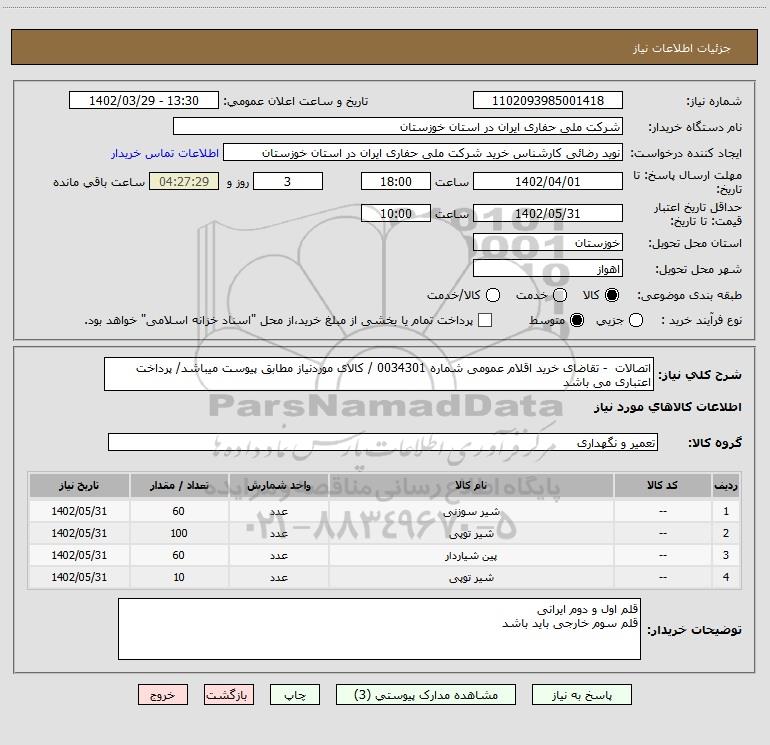Viewport: 770px width, 745px height.
Task: Select item شیر توپی in row 4
Action: (471, 578)
